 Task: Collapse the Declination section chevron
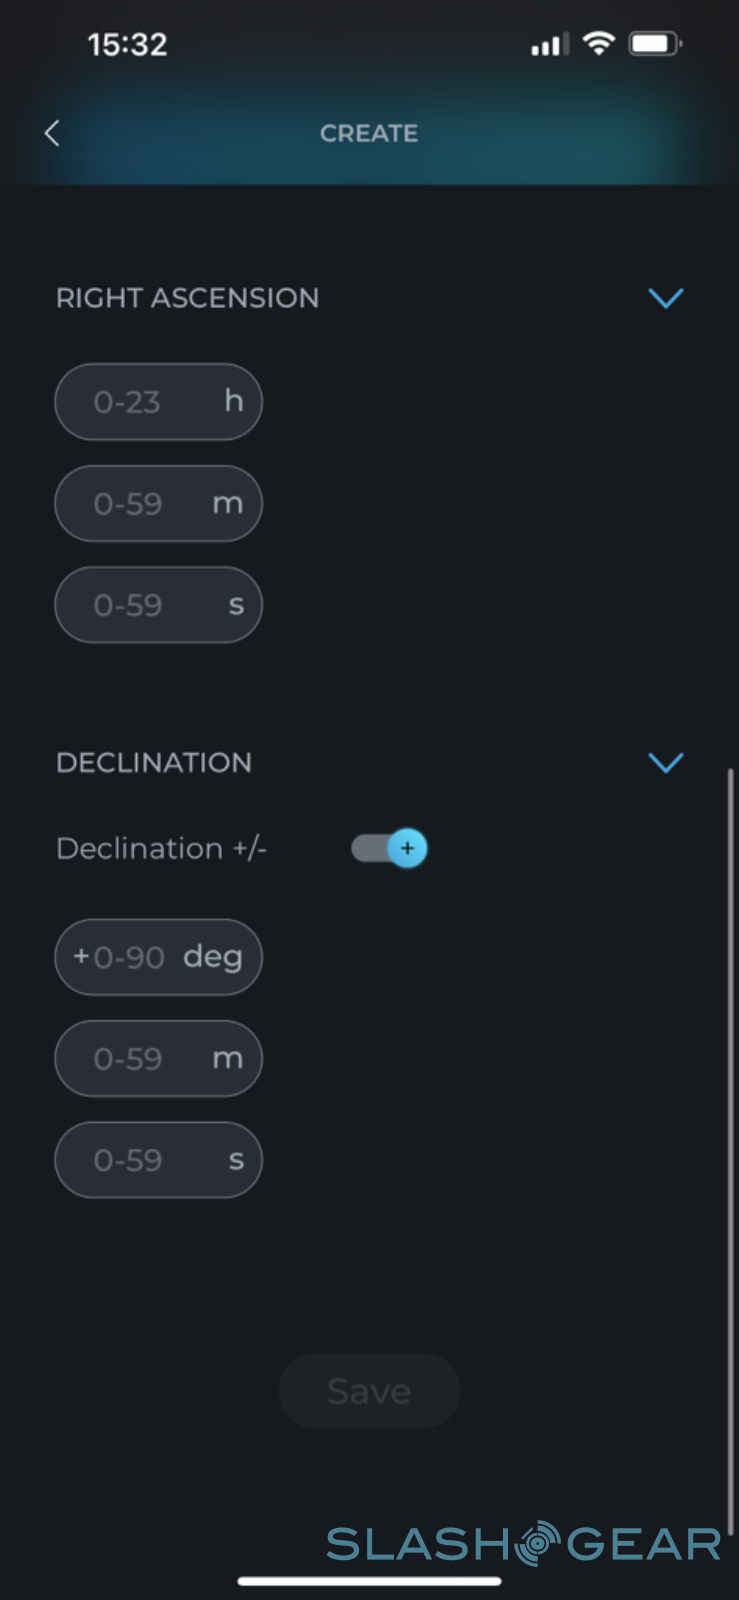point(665,763)
